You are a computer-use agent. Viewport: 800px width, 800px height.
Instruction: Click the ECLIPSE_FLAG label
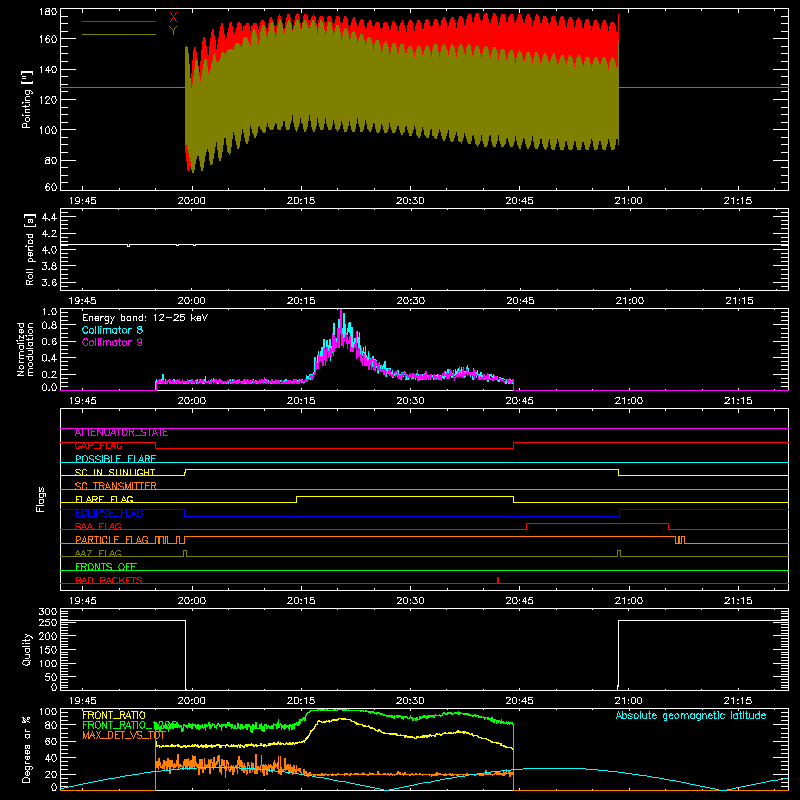109,513
